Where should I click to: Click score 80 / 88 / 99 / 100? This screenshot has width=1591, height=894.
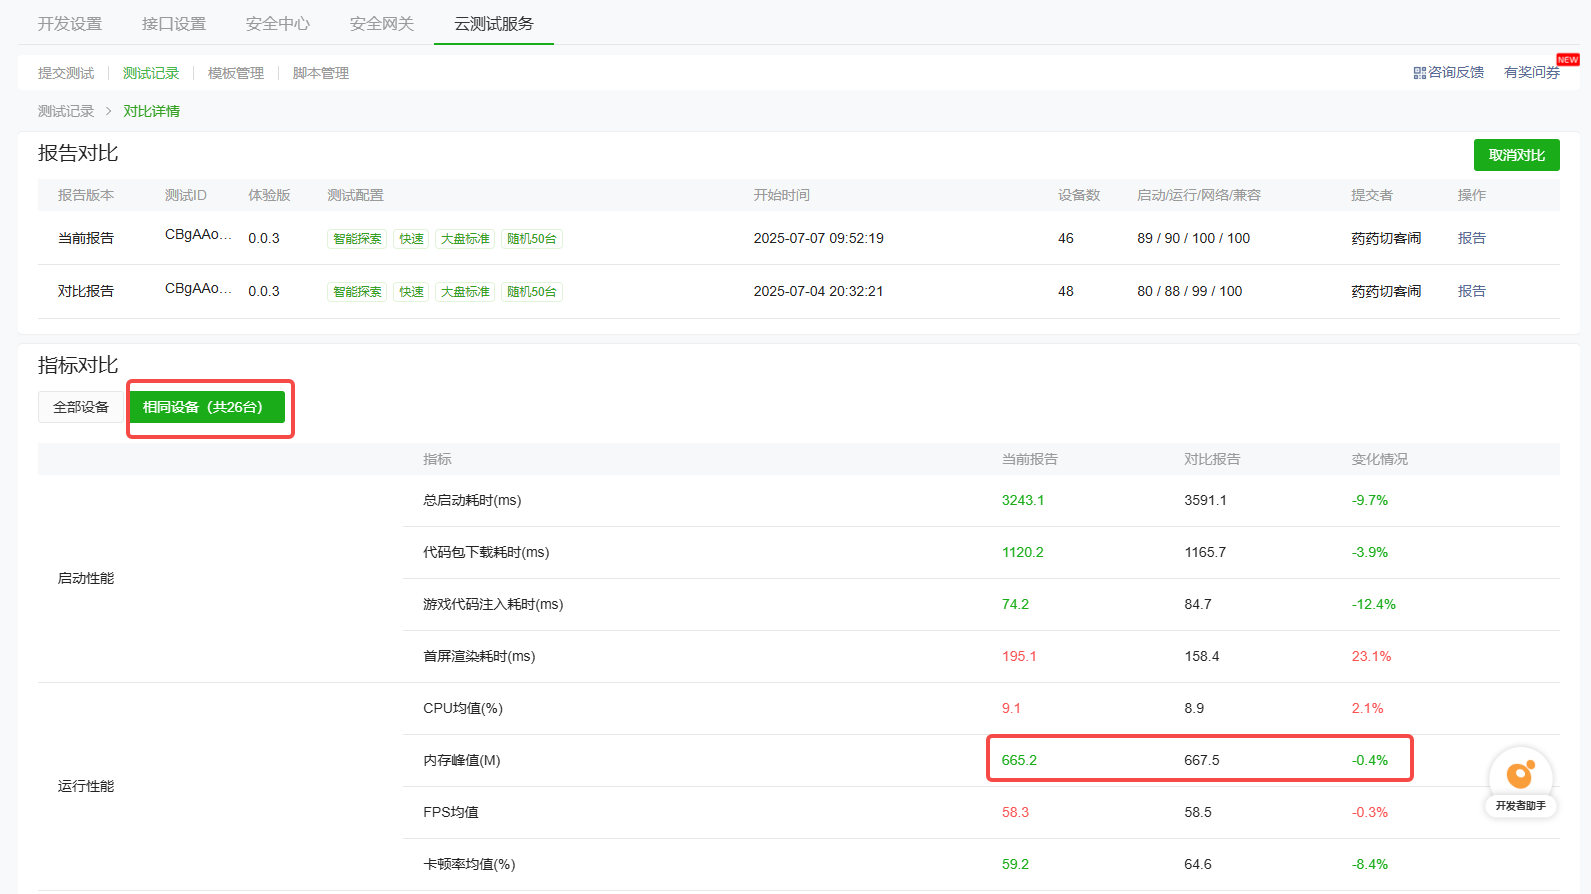tap(1190, 291)
